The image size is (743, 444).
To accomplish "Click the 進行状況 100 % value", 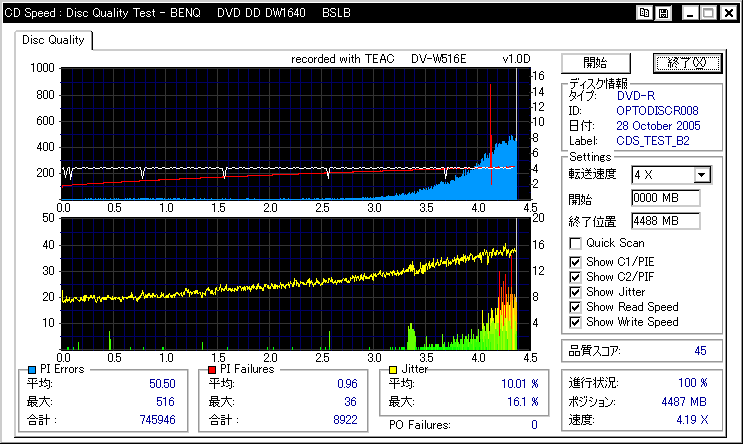I will [x=692, y=383].
